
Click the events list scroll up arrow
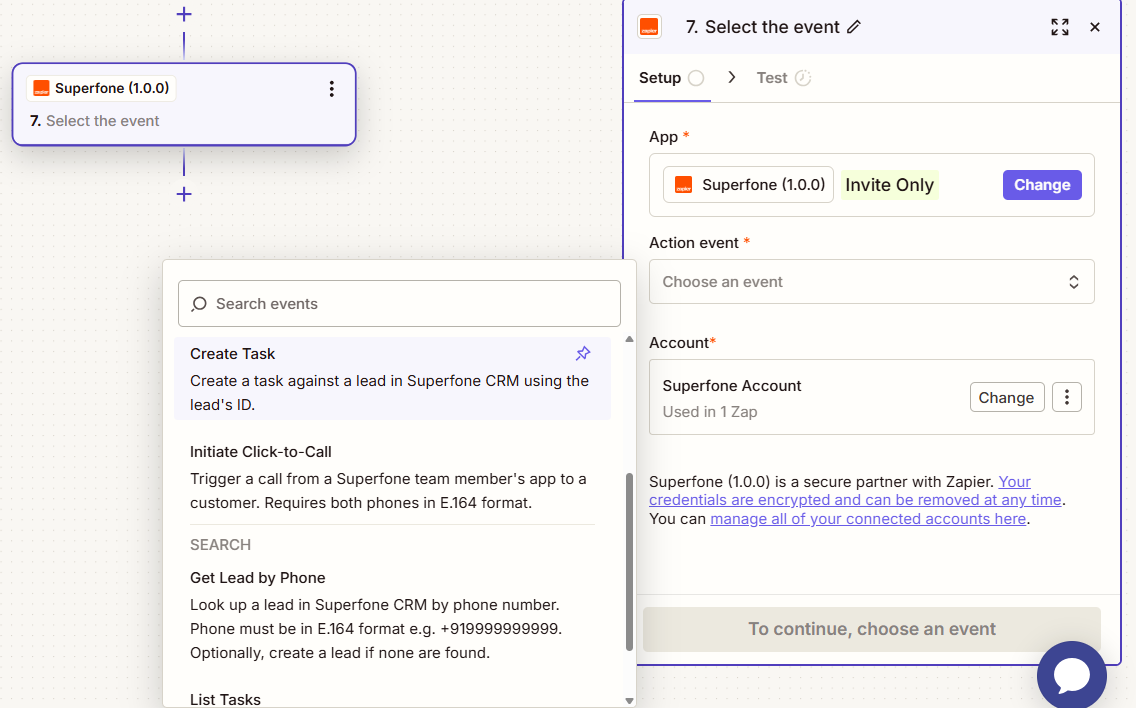coord(629,339)
